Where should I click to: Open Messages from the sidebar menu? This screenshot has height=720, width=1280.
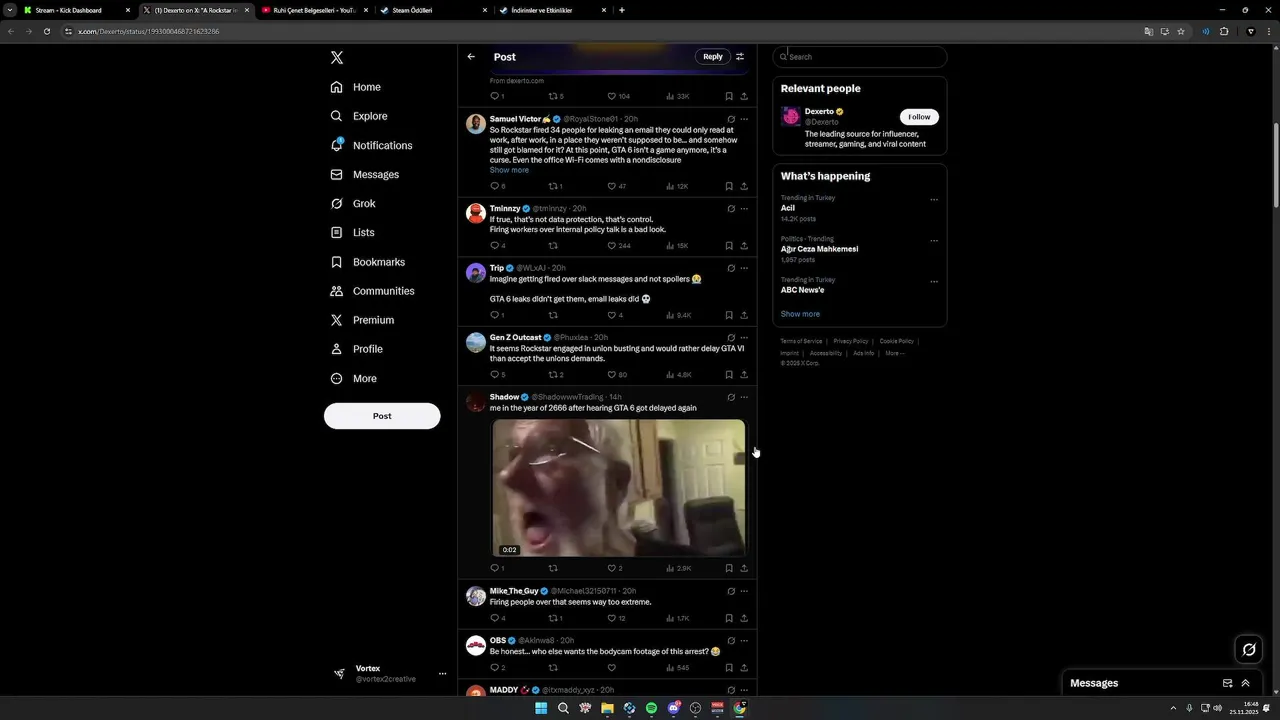coord(365,174)
